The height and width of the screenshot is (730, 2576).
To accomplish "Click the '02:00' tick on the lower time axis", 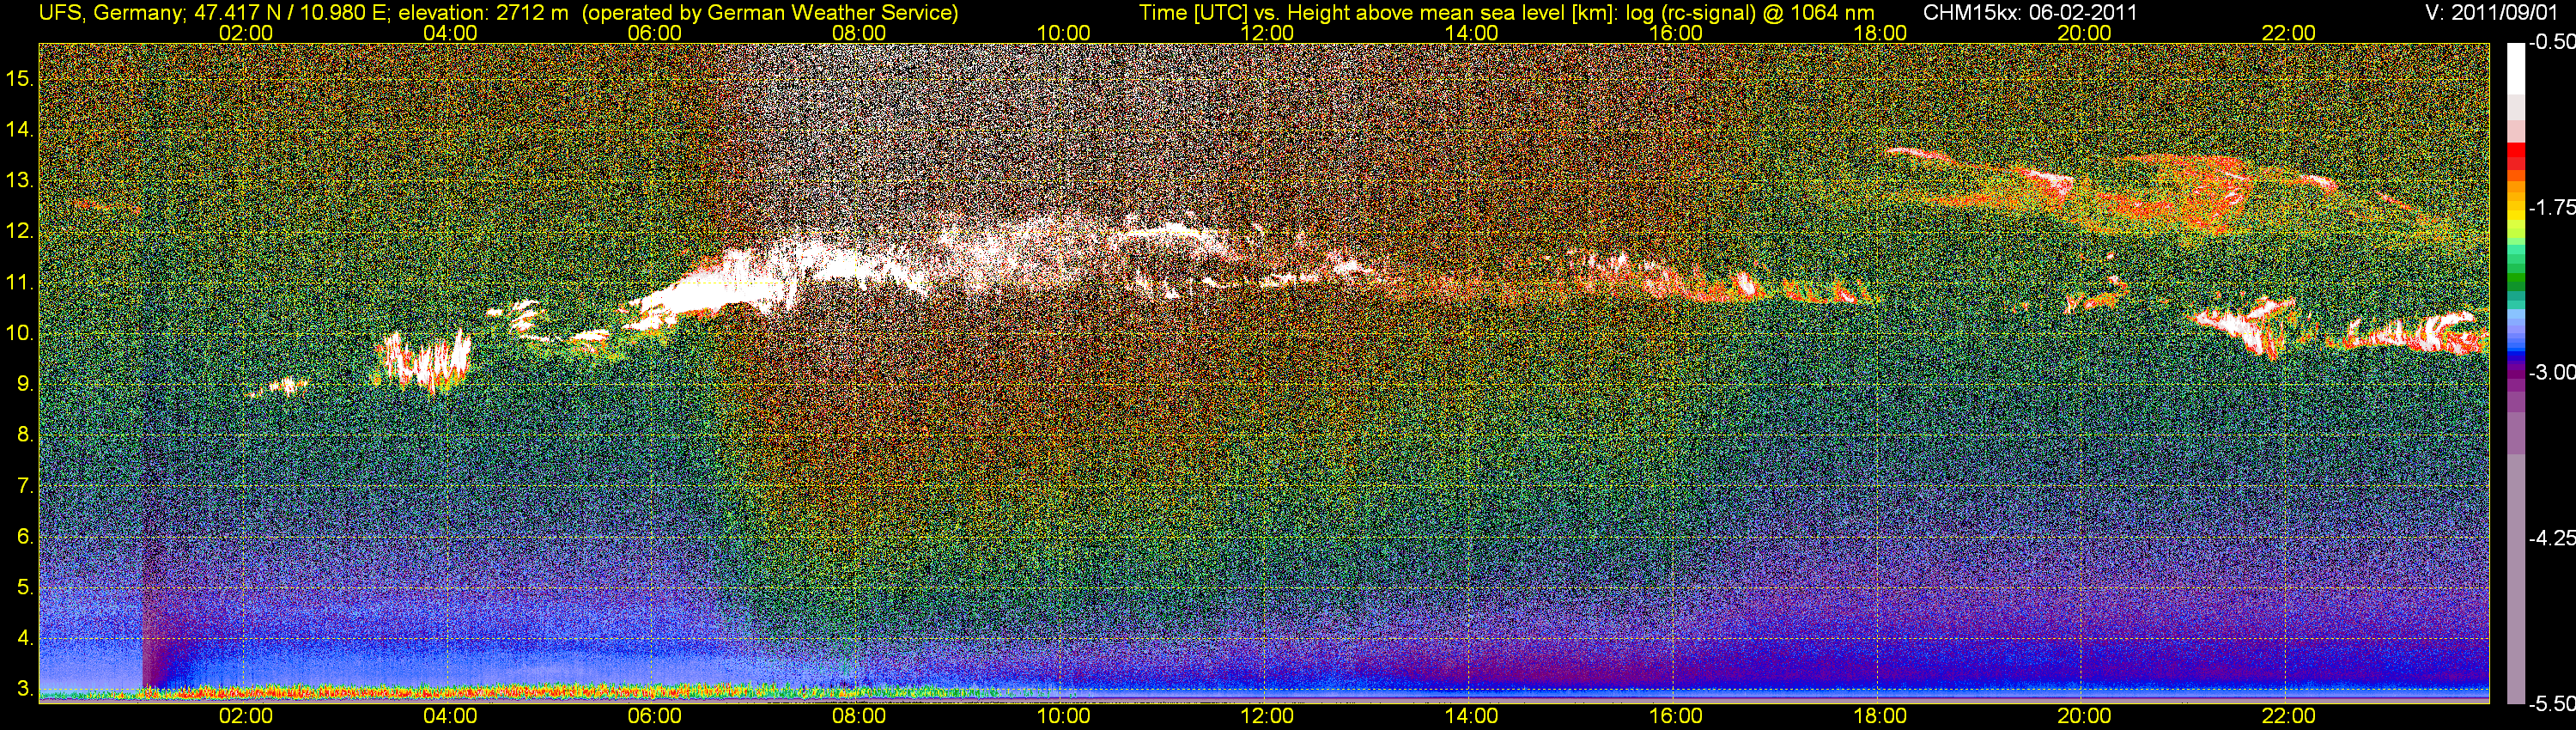I will point(245,716).
